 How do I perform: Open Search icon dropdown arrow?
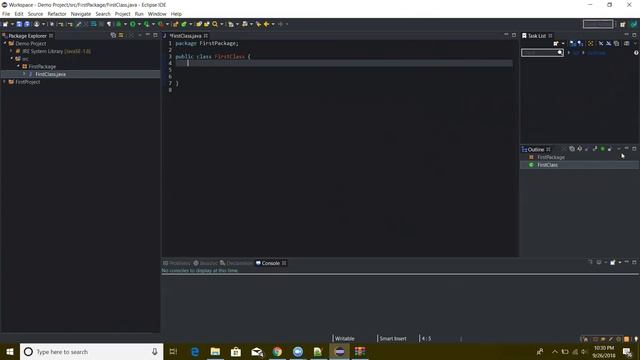pyautogui.click(x=222, y=24)
